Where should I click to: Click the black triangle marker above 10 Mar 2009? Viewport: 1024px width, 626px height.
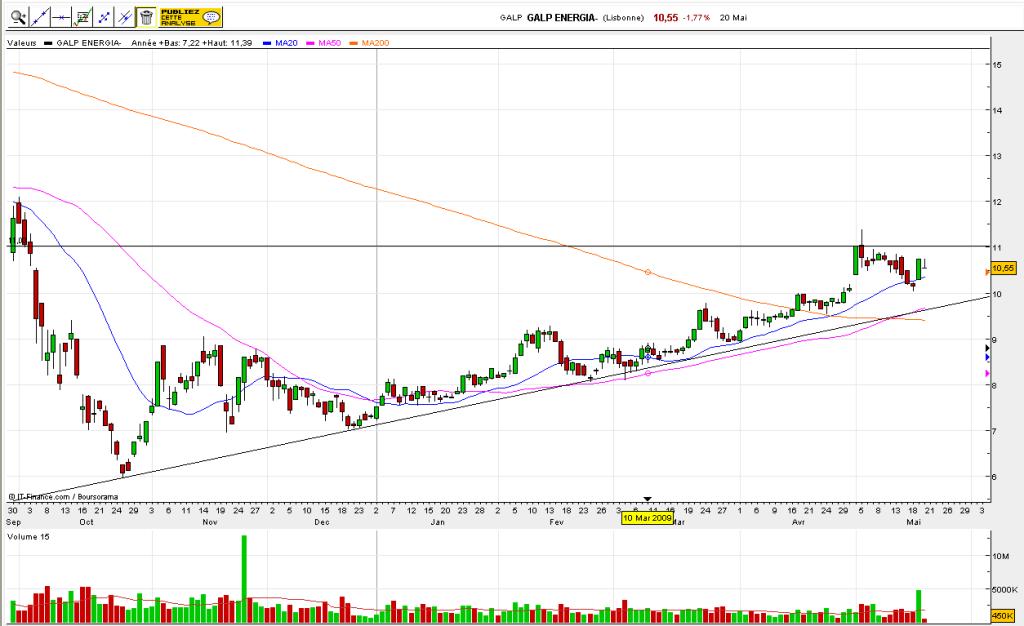(x=647, y=499)
